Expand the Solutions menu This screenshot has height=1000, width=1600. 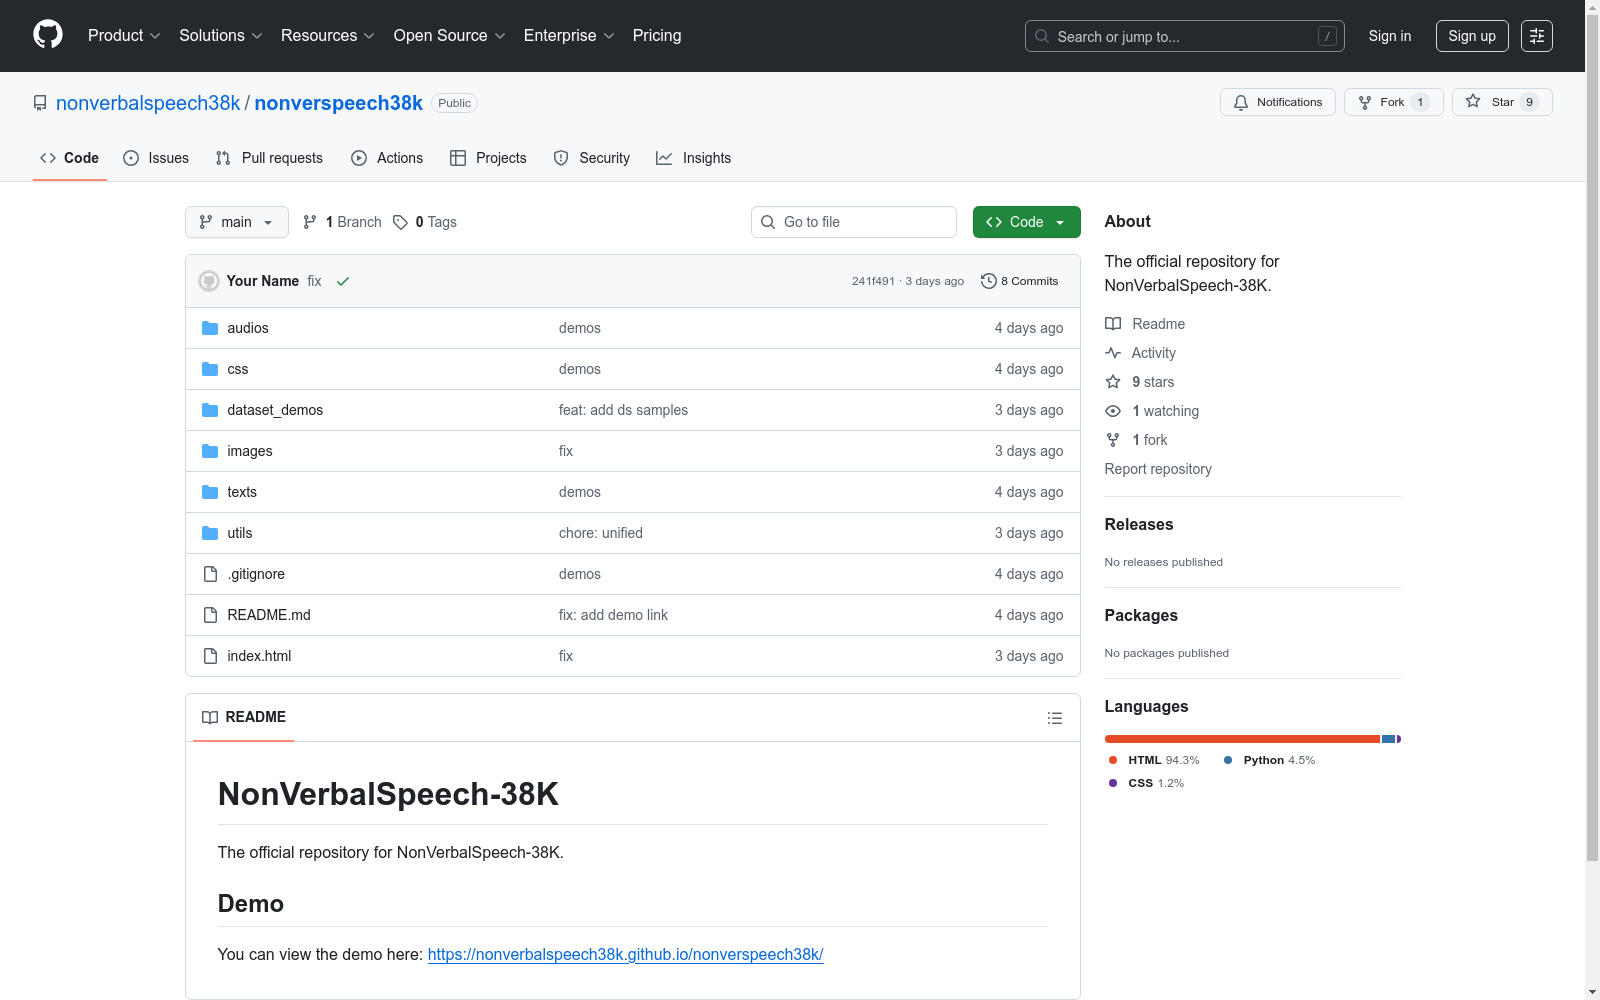[x=221, y=36]
